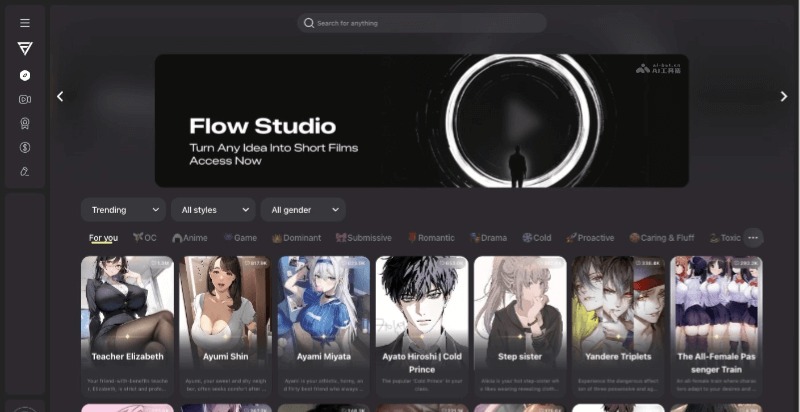
Task: Click the Access Now banner text
Action: point(226,161)
